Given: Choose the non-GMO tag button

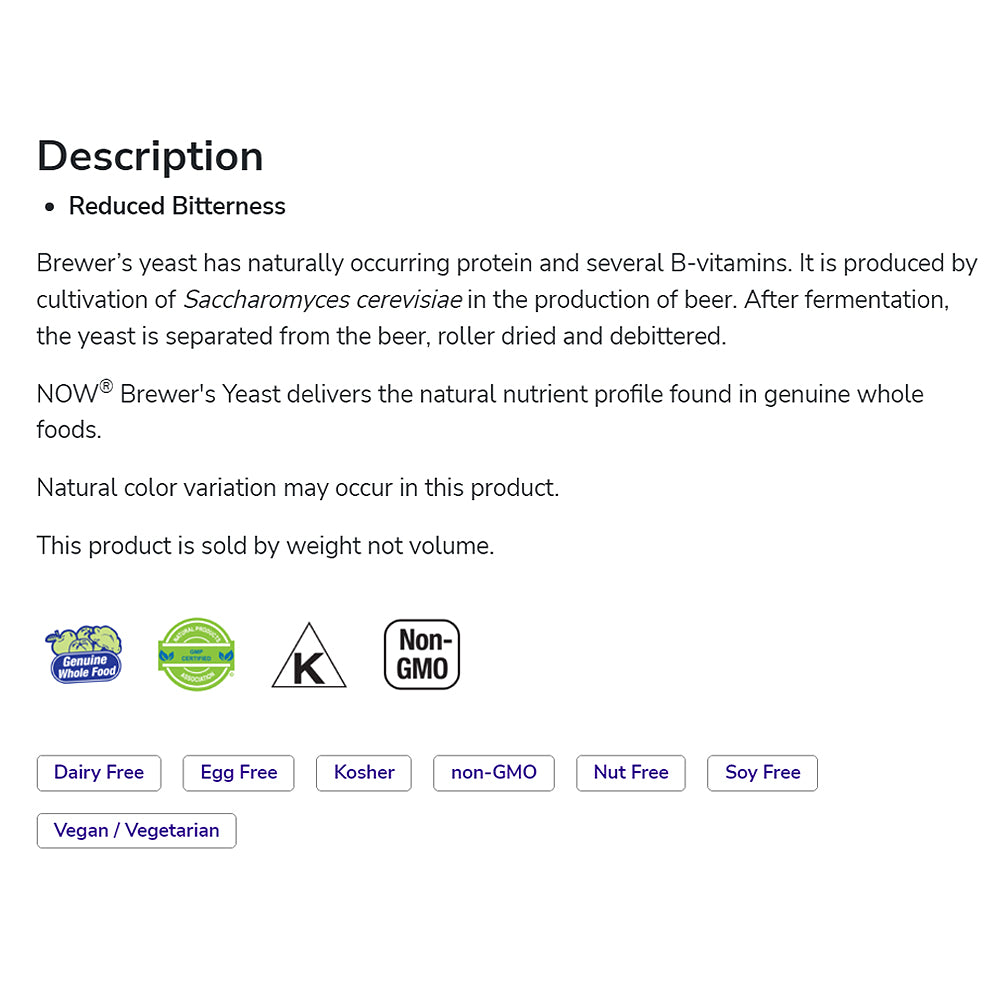Looking at the screenshot, I should click(494, 773).
